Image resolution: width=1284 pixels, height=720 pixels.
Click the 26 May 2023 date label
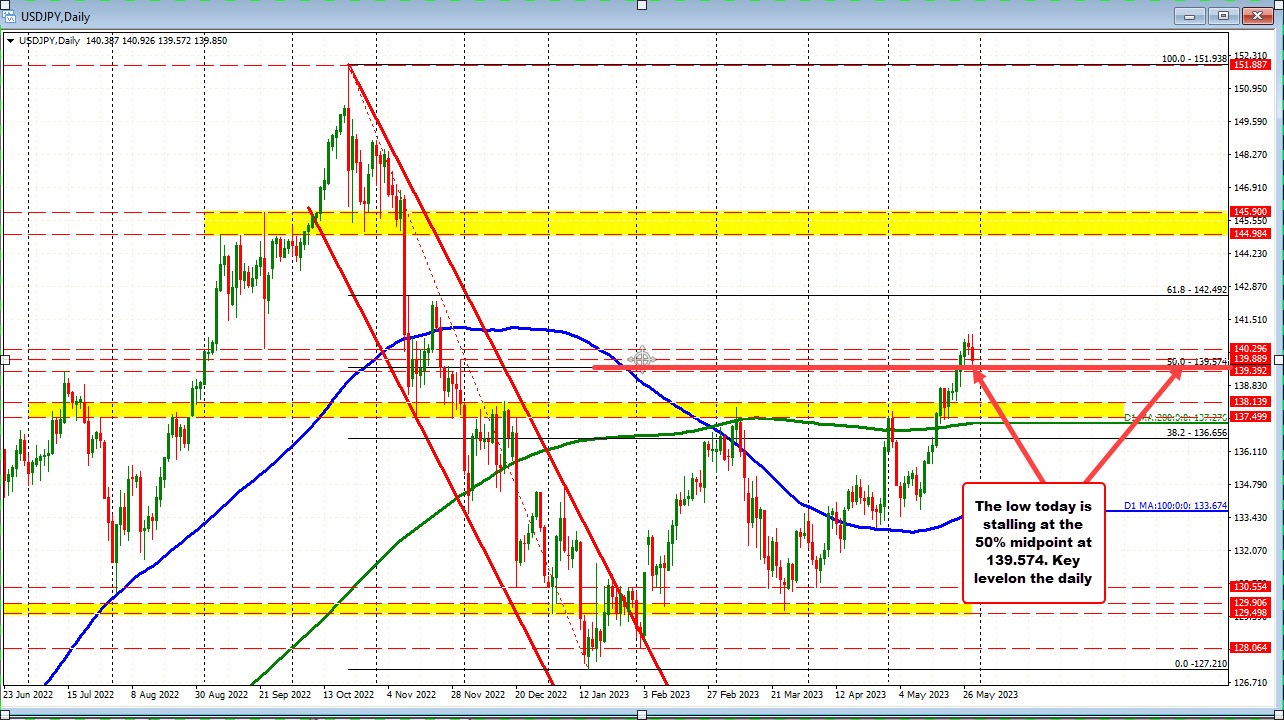point(988,694)
